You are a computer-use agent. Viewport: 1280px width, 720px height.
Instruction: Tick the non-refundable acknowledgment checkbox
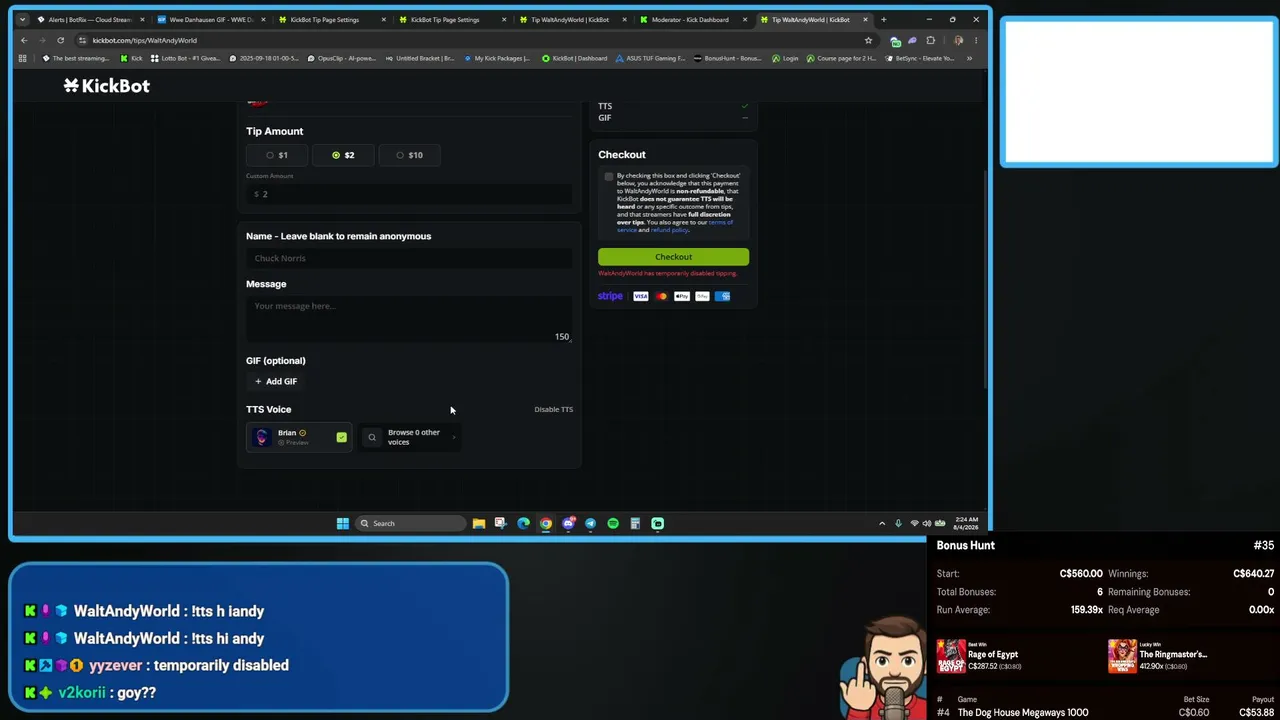[608, 176]
